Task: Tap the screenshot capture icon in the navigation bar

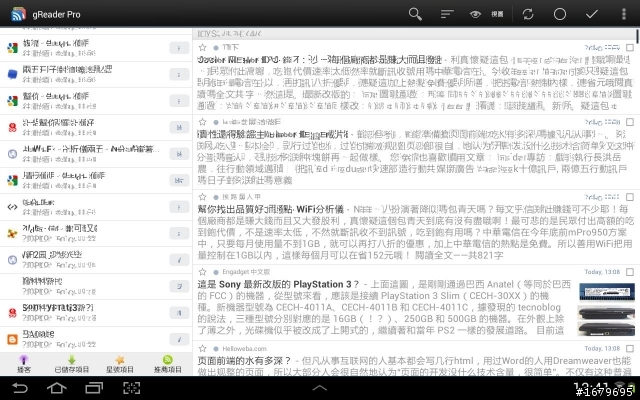Action: [x=131, y=388]
